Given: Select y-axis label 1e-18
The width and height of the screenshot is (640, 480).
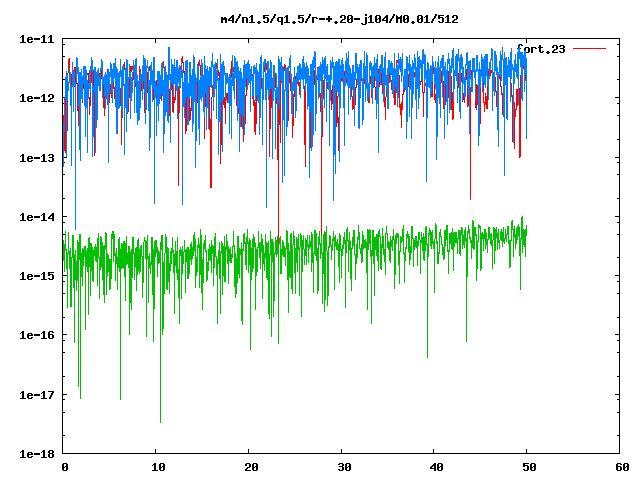Looking at the screenshot, I should point(37,454).
